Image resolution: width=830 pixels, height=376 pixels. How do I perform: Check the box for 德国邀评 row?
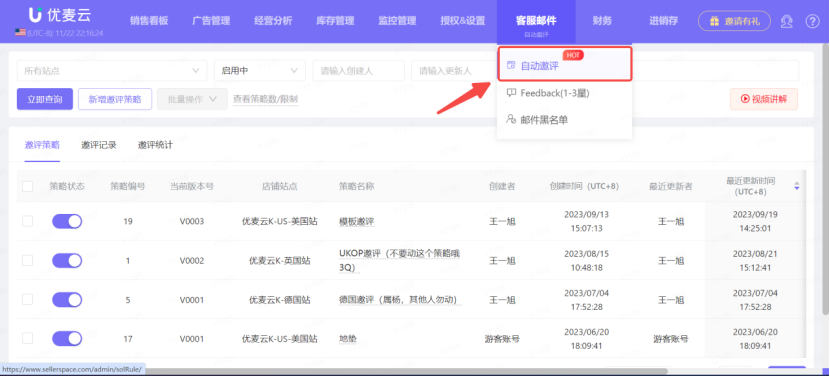[28, 300]
